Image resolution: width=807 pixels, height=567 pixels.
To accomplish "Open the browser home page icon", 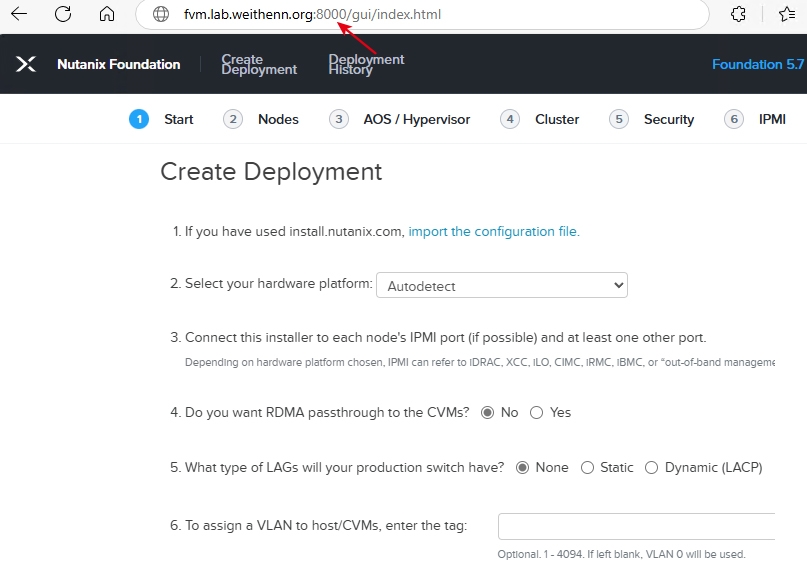I will coord(107,14).
